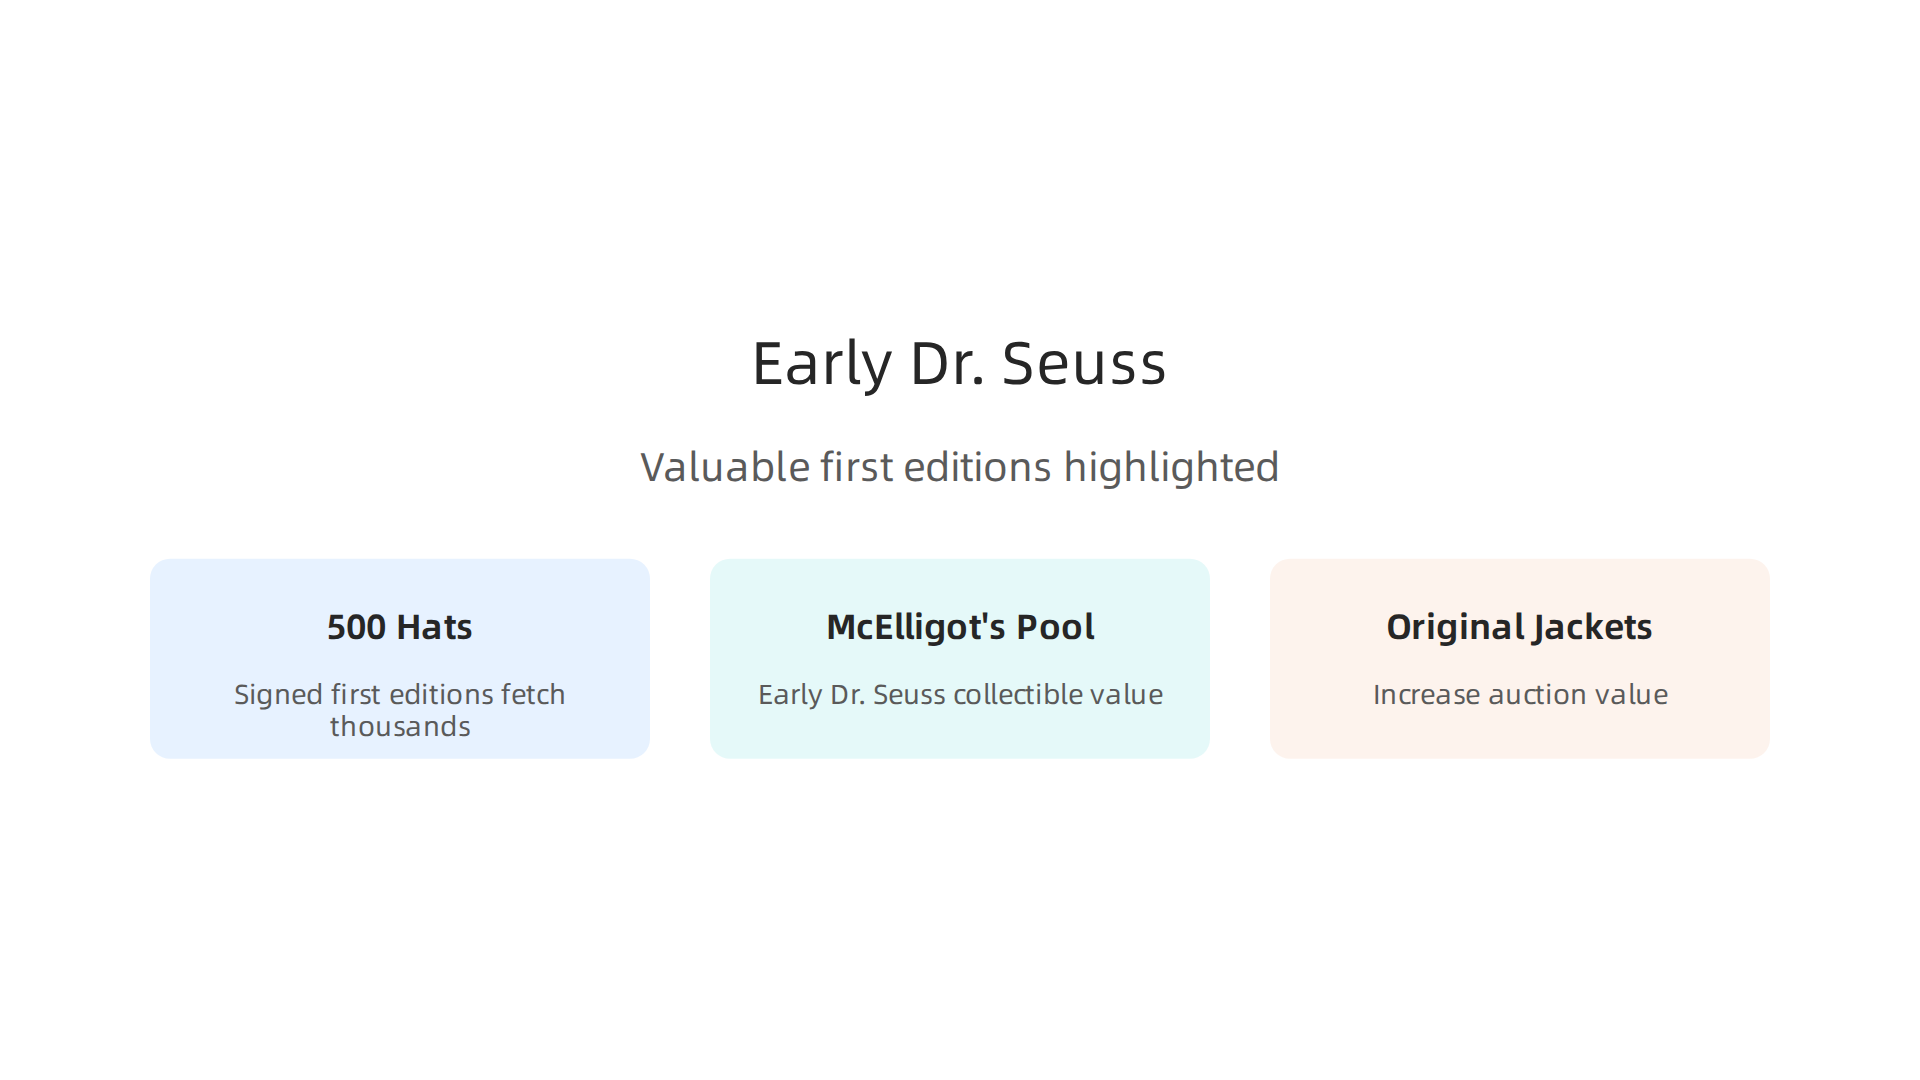
Task: Click the word Pool in middle card
Action: click(1055, 627)
